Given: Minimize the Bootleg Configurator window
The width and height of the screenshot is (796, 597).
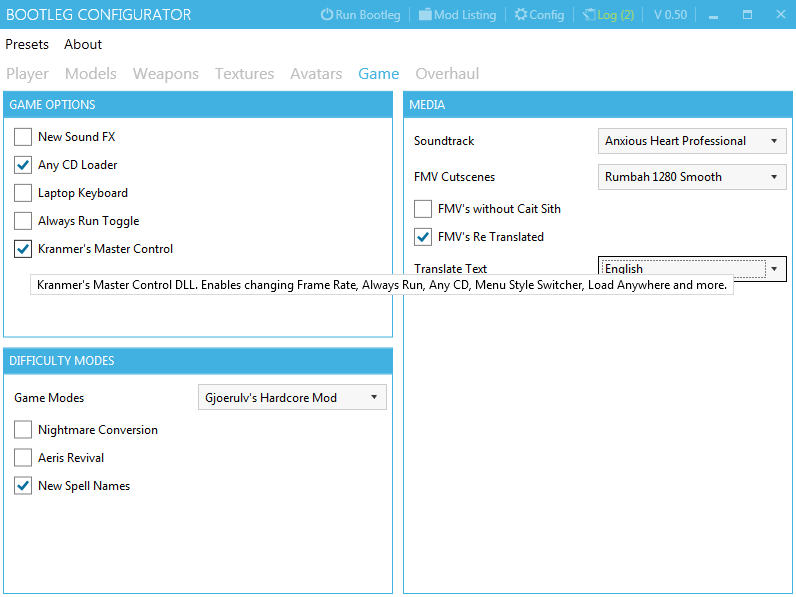Looking at the screenshot, I should (x=713, y=15).
